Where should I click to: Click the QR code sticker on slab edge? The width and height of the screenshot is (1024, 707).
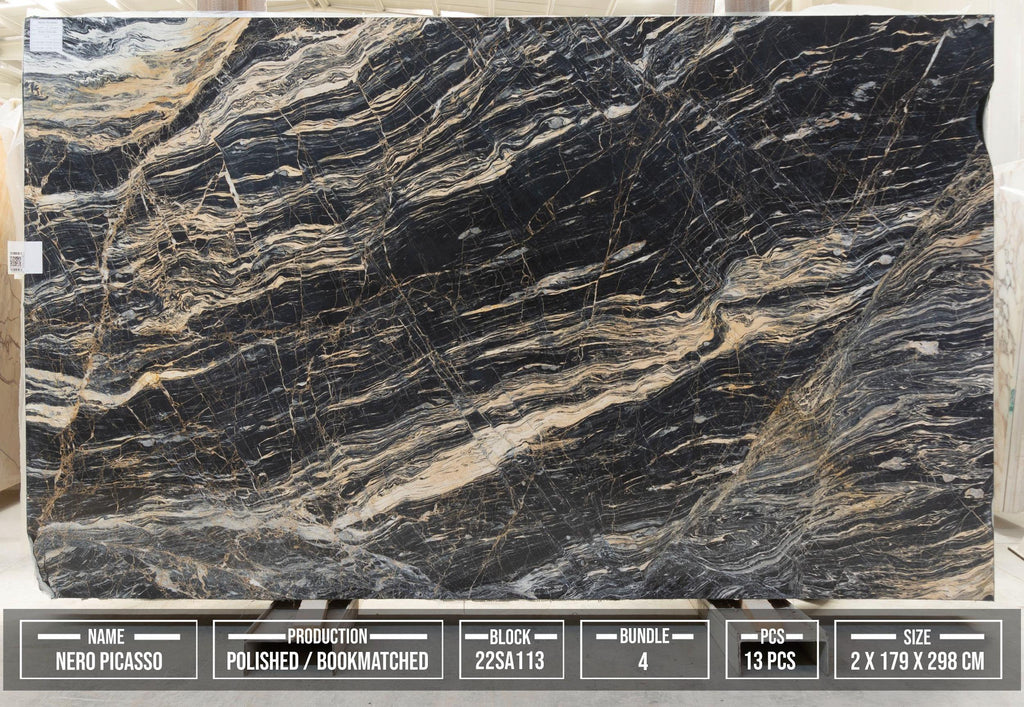click(25, 258)
